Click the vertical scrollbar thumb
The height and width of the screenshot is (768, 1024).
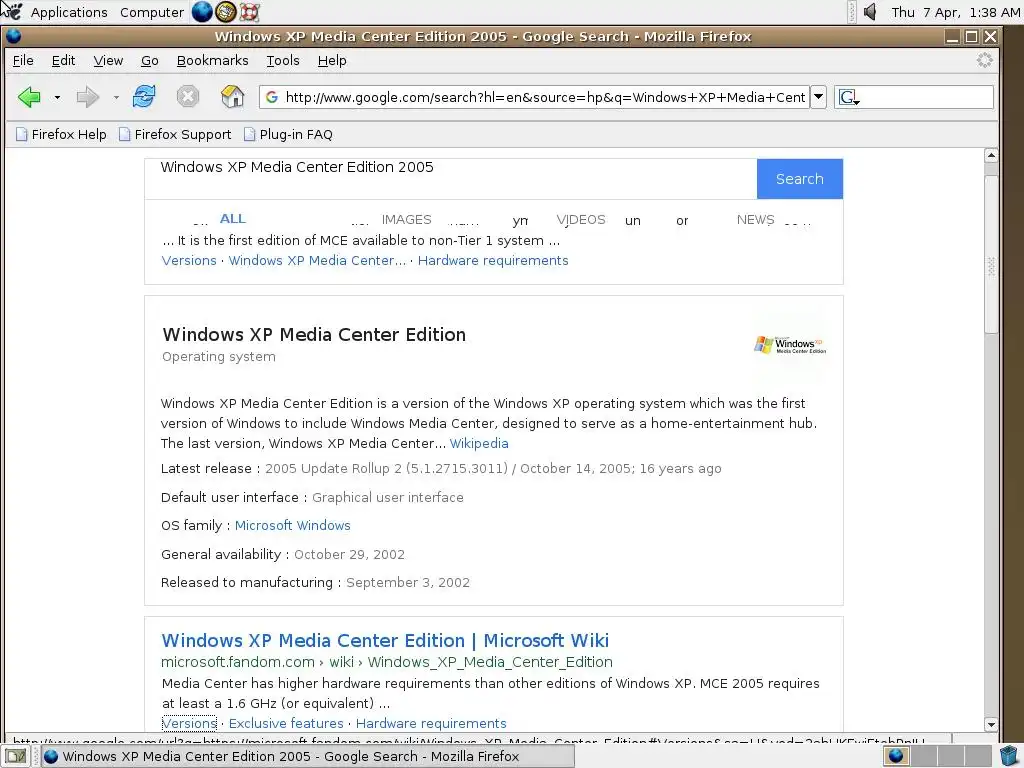[991, 255]
